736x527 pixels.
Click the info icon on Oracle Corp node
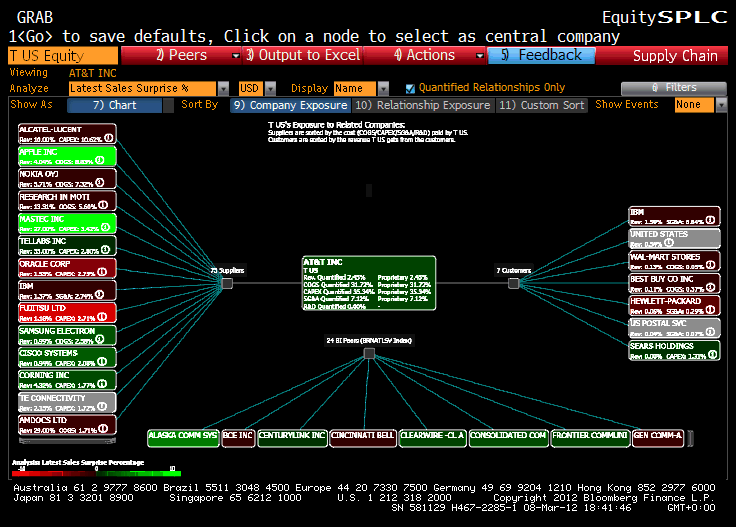click(x=102, y=272)
